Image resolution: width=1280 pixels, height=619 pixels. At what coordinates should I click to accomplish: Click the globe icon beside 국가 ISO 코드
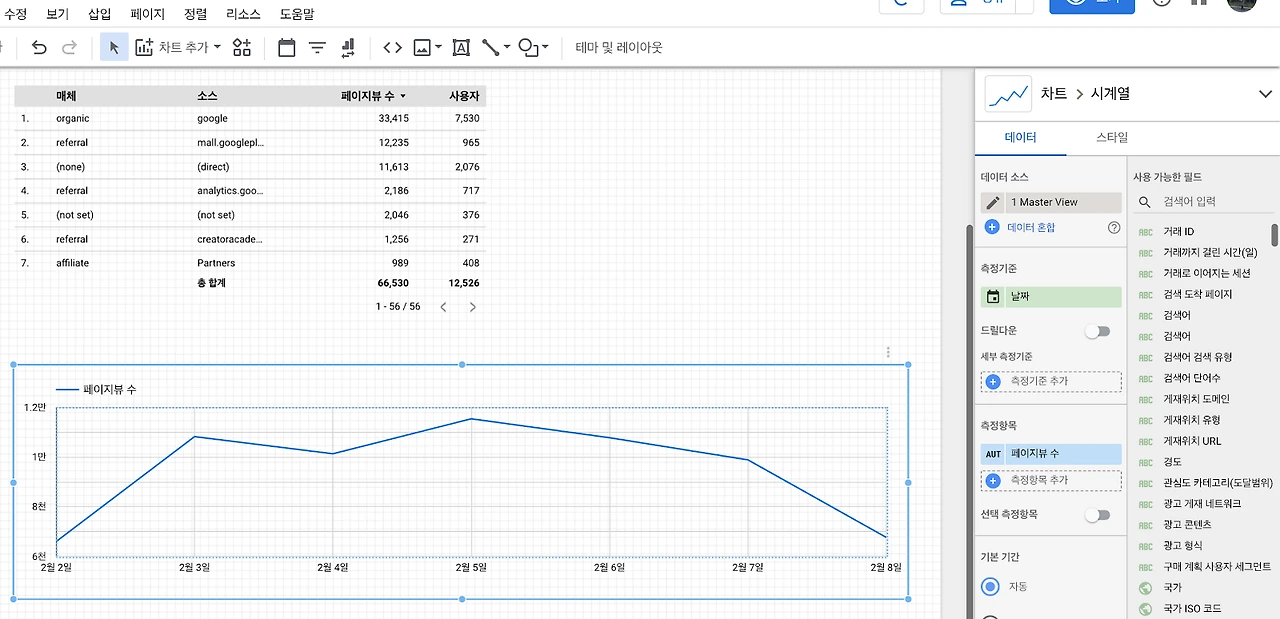point(1146,608)
